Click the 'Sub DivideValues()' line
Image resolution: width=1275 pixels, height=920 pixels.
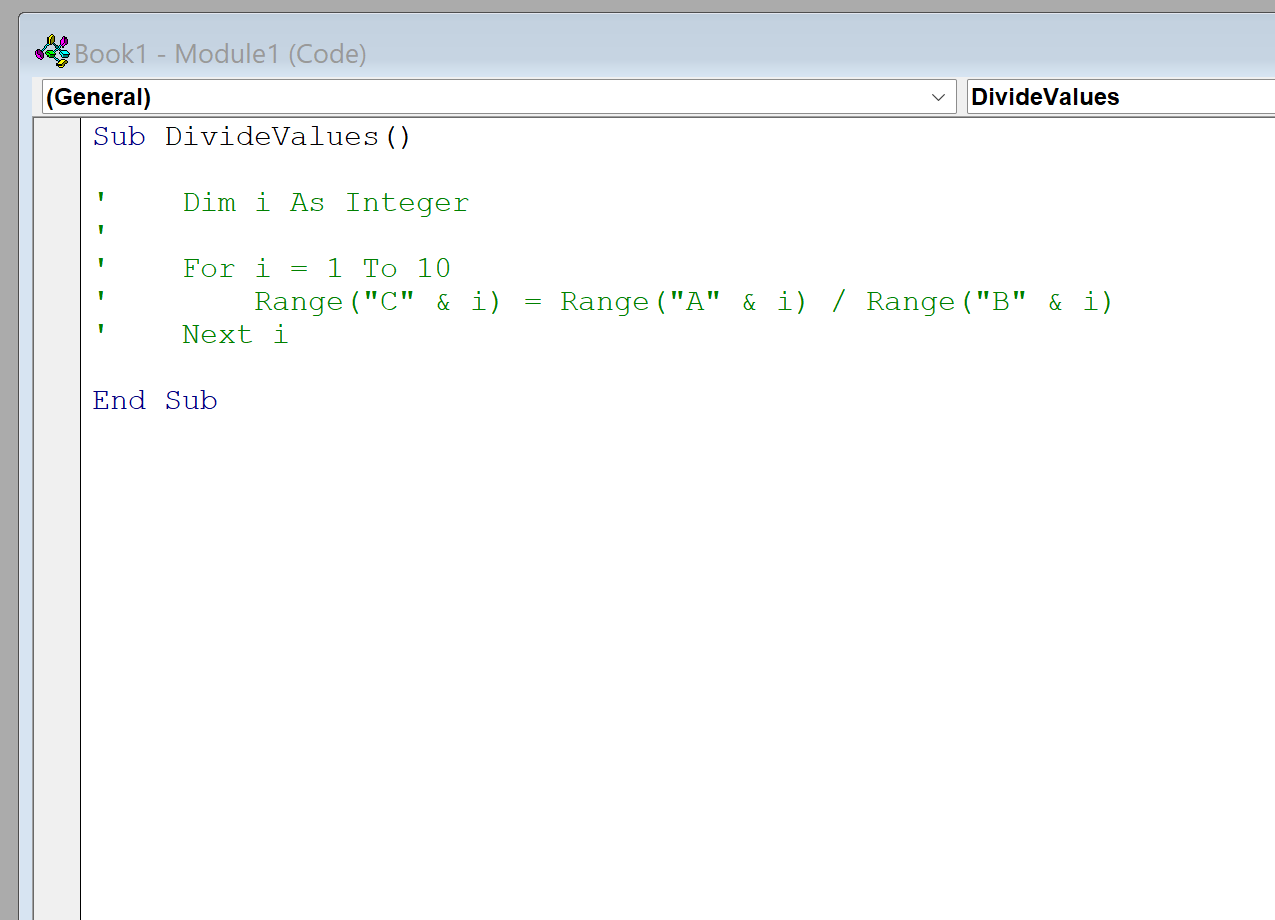[252, 137]
